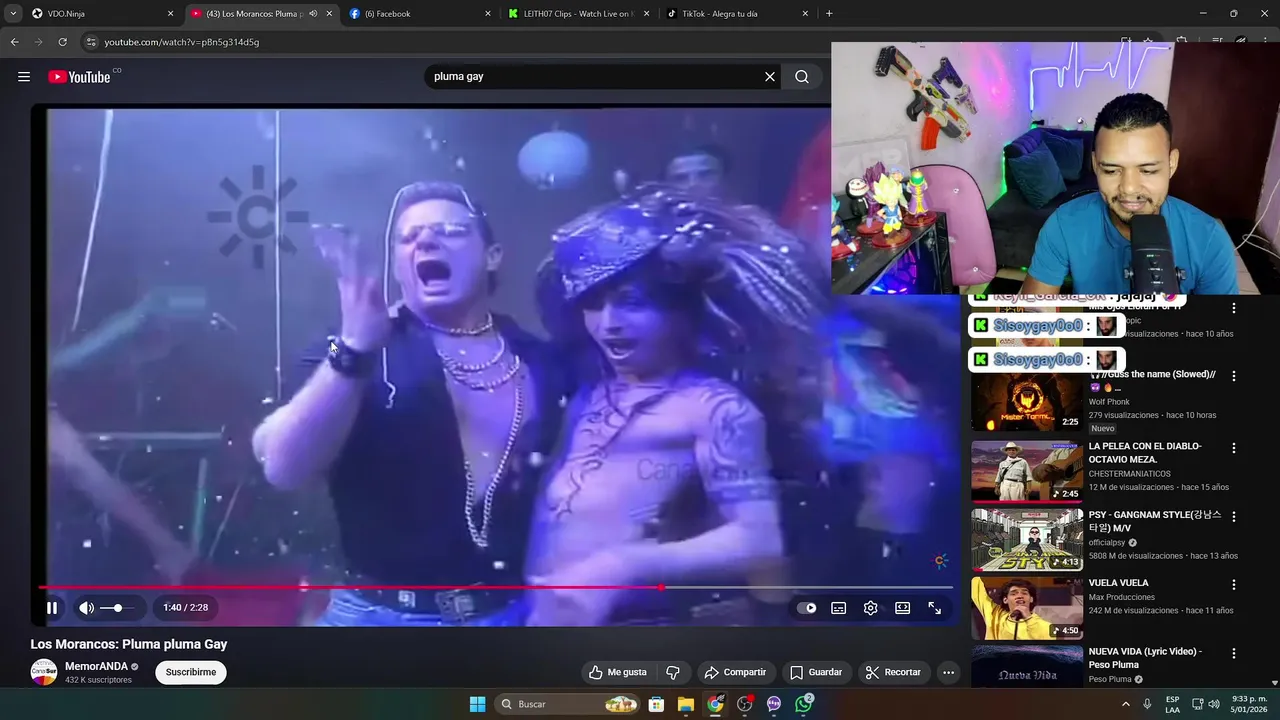Pause the video

tap(52, 607)
